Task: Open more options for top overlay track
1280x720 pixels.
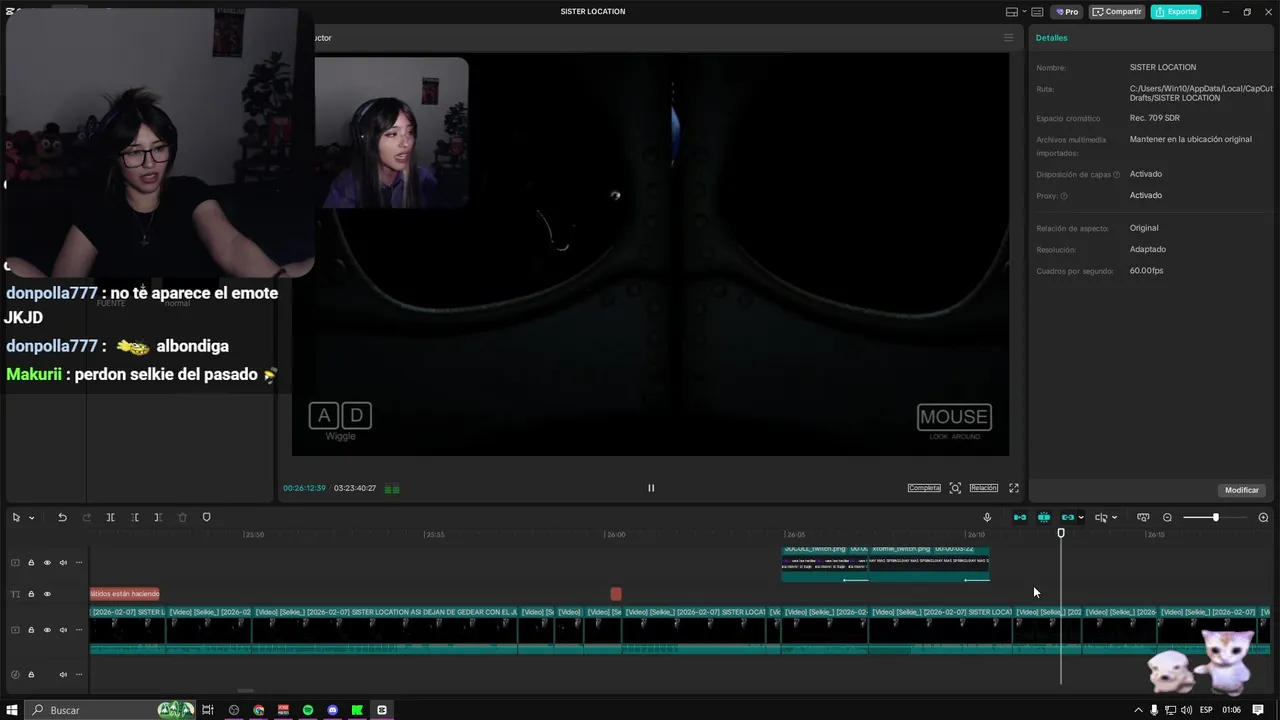Action: click(x=79, y=563)
